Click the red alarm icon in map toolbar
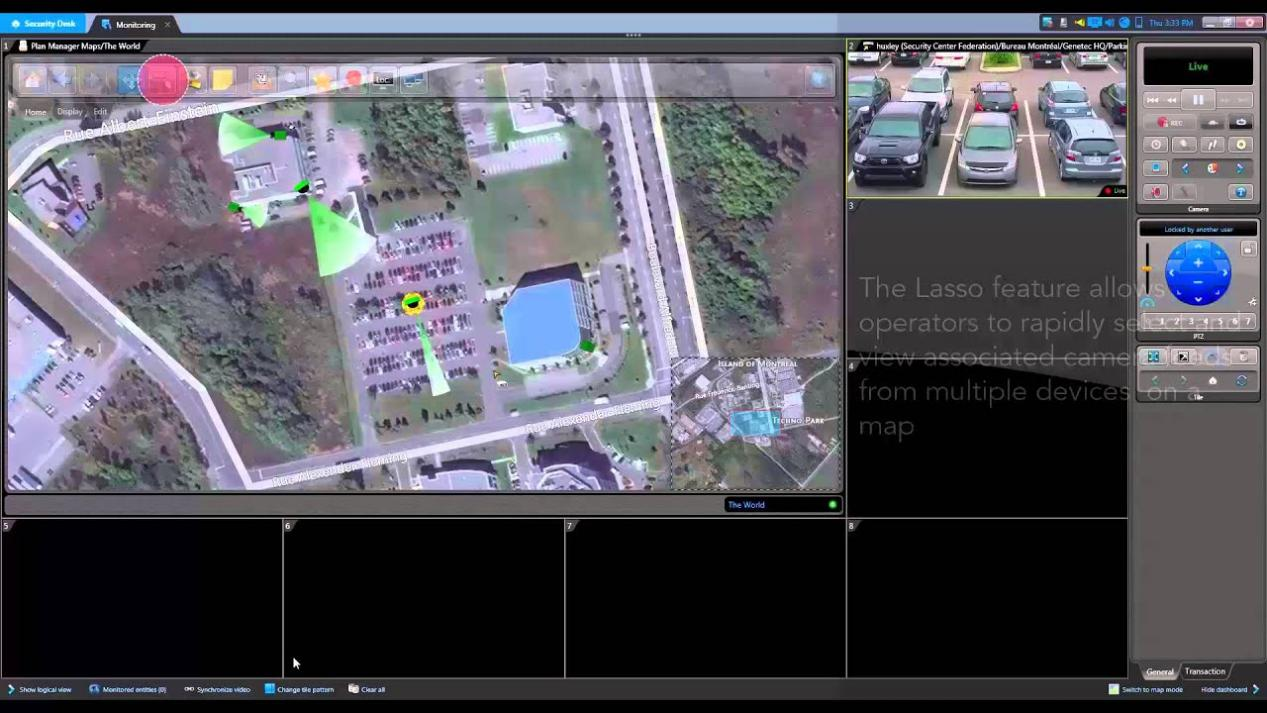Viewport: 1267px width, 713px height. tap(353, 80)
